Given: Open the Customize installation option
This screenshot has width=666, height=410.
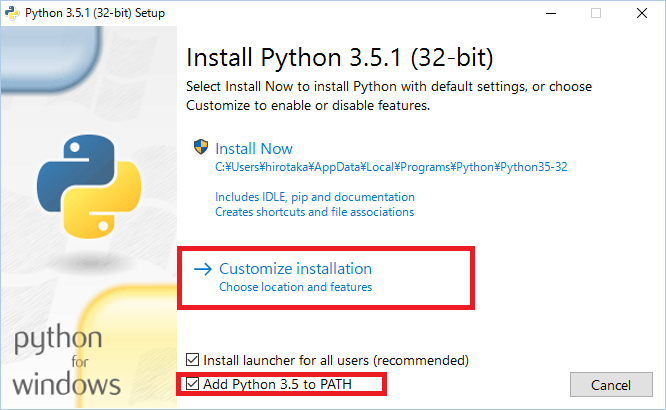Looking at the screenshot, I should click(295, 269).
